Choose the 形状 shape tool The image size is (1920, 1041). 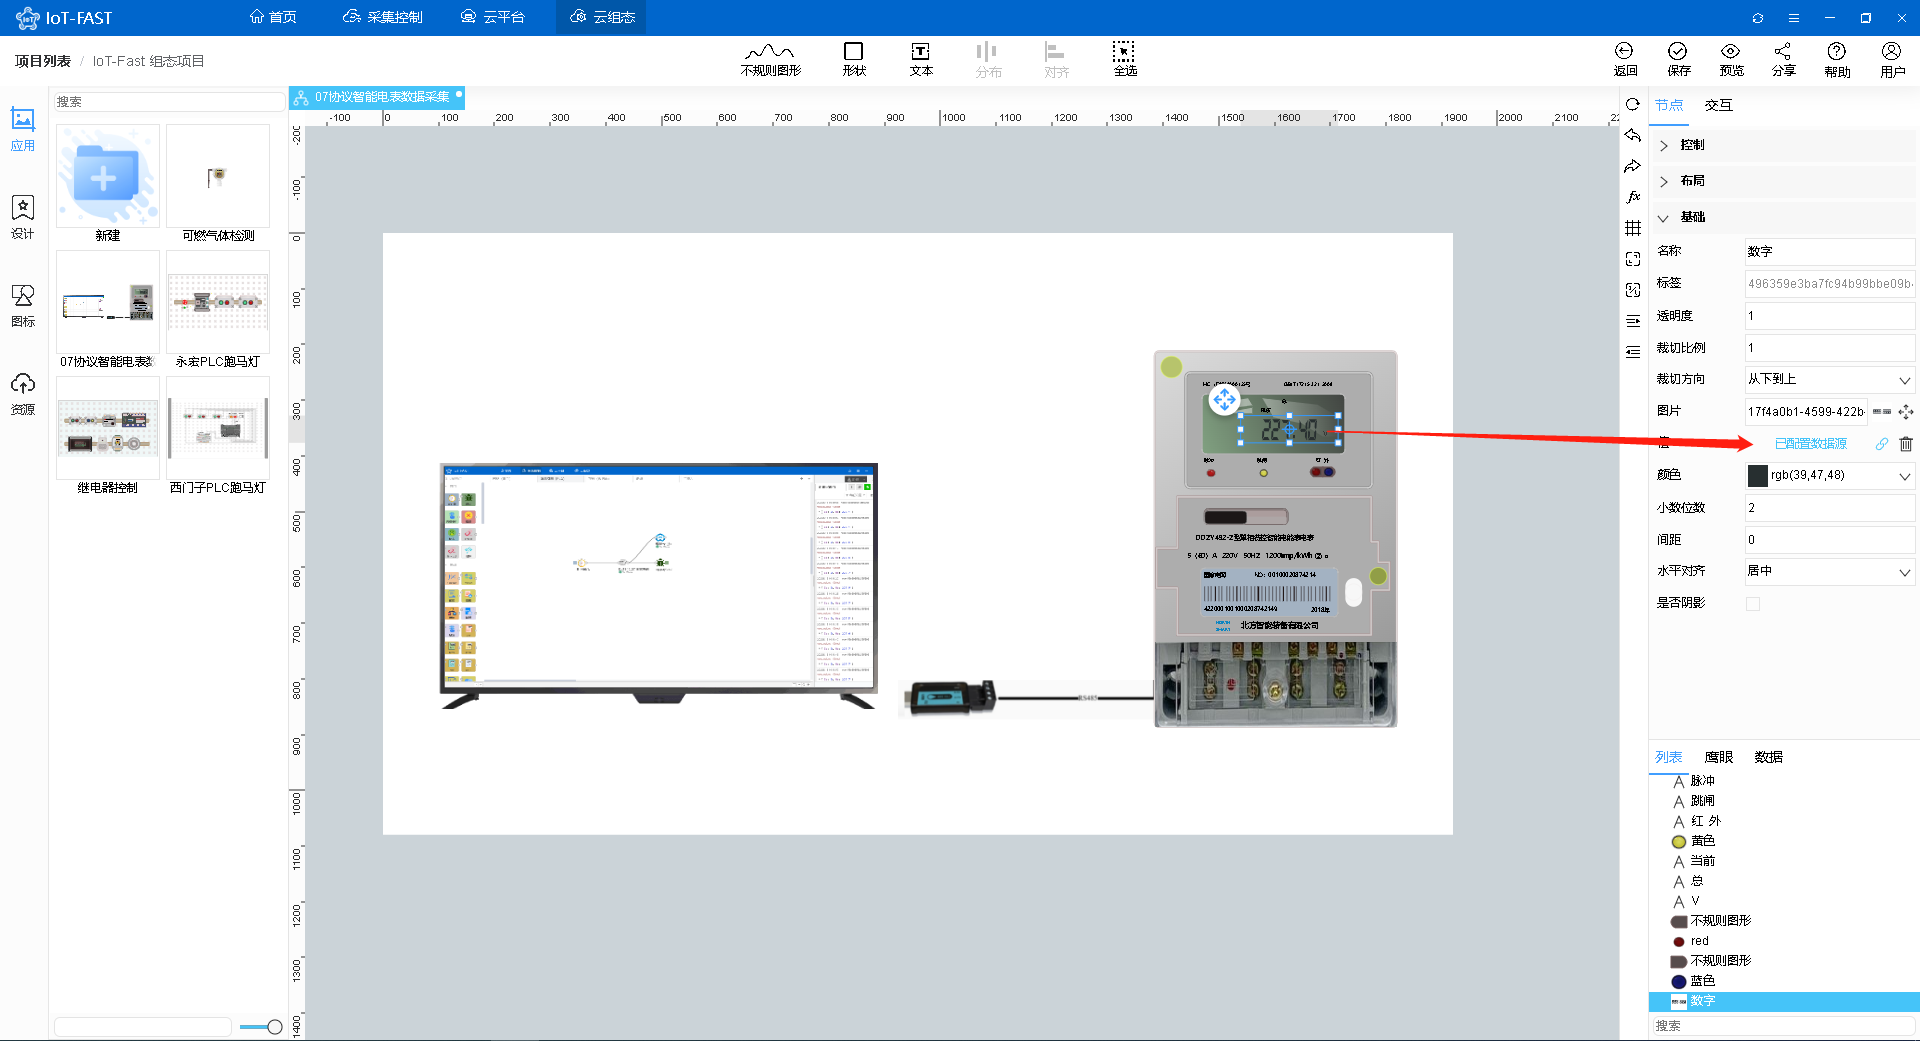tap(853, 59)
